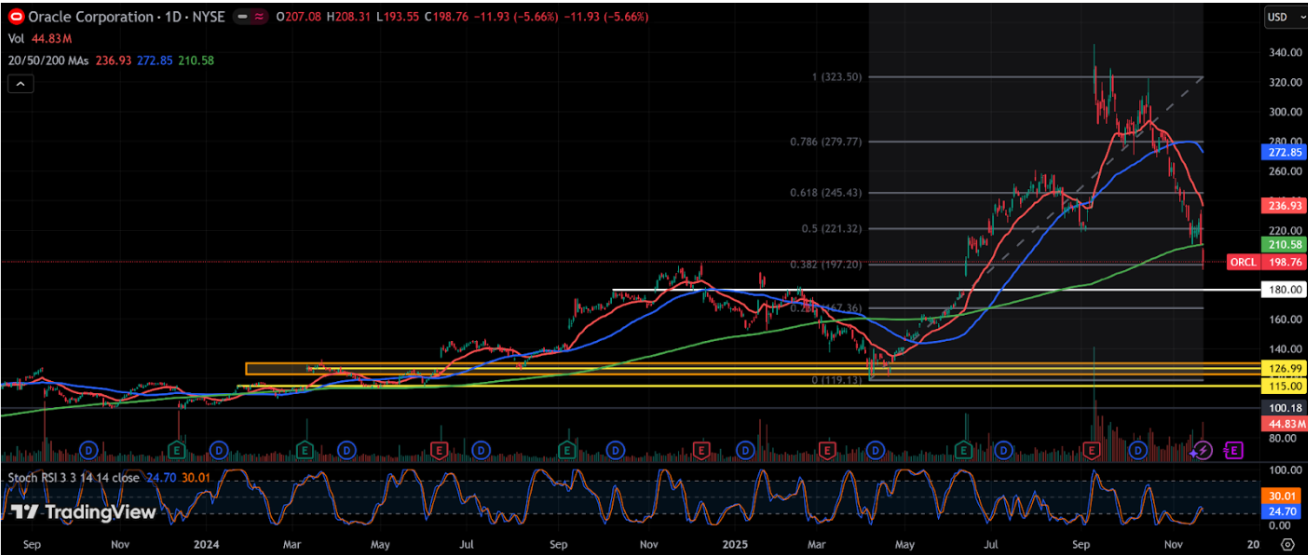
Task: Select the yellow 115.00 price level label
Action: pyautogui.click(x=1284, y=386)
